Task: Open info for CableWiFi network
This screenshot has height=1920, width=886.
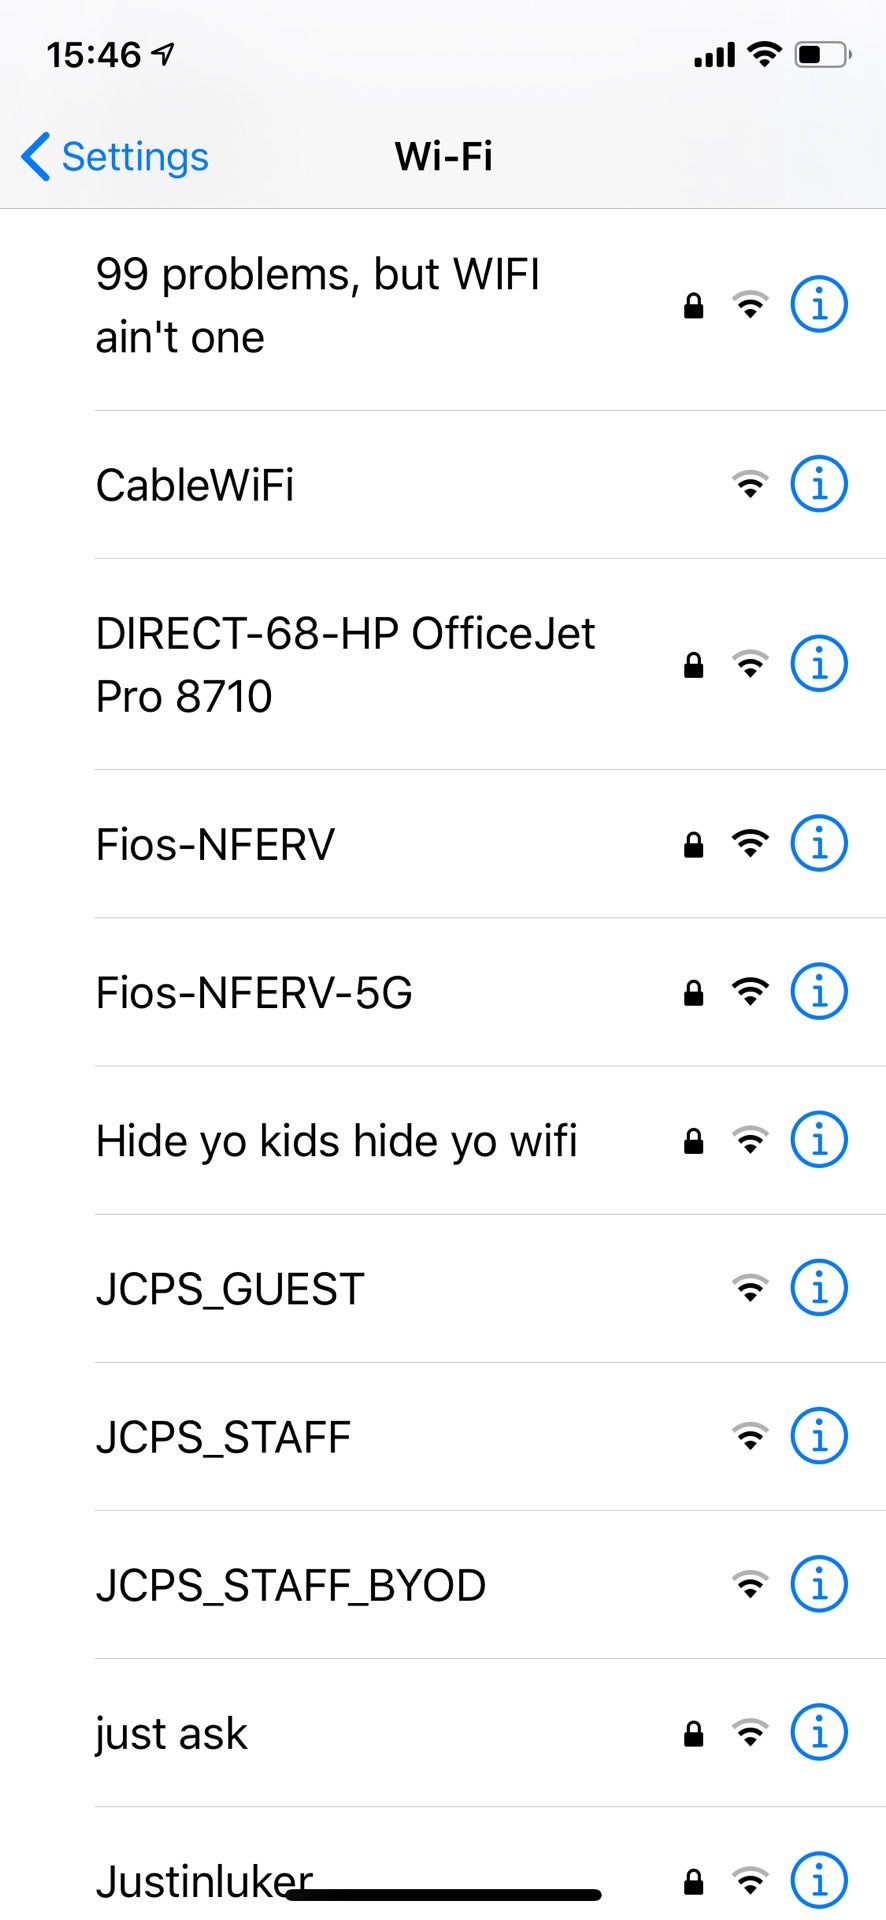Action: click(819, 485)
